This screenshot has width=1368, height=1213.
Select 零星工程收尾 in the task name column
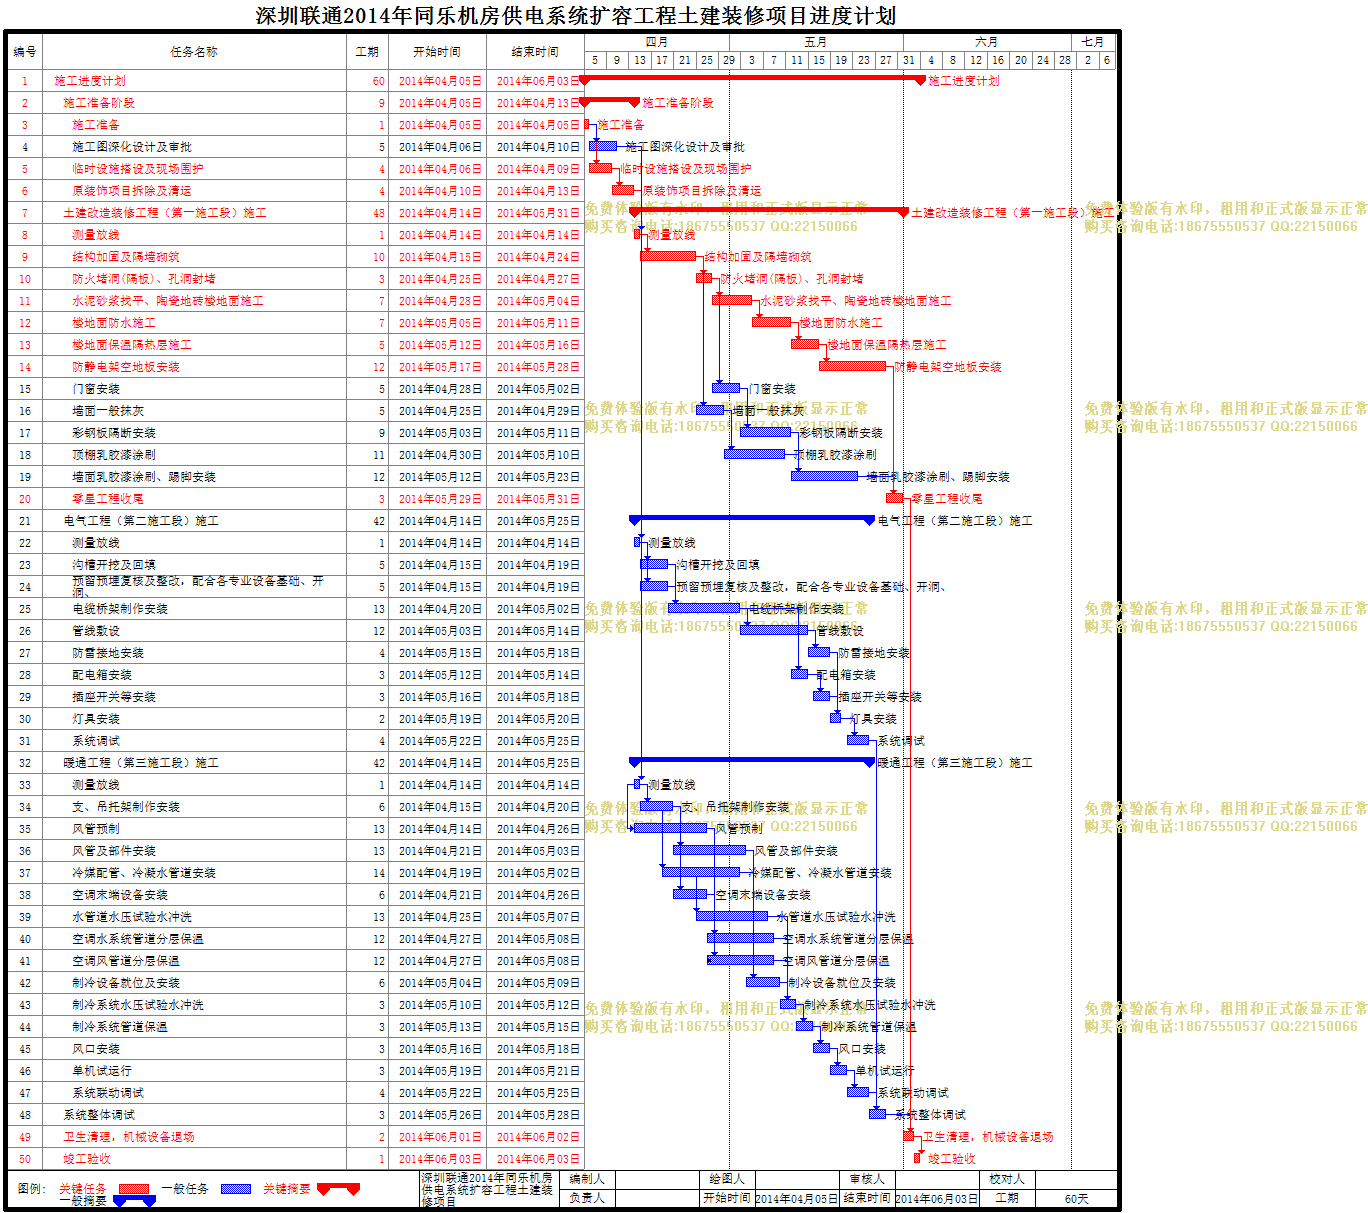[108, 499]
